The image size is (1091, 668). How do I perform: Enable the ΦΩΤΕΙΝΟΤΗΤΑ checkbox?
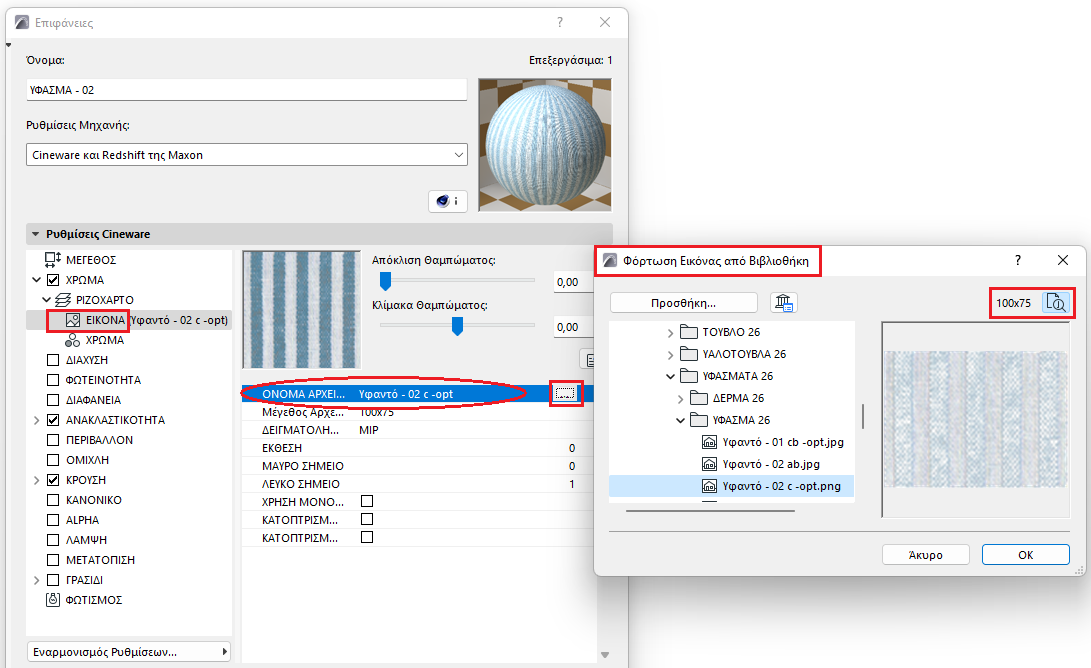coord(53,380)
